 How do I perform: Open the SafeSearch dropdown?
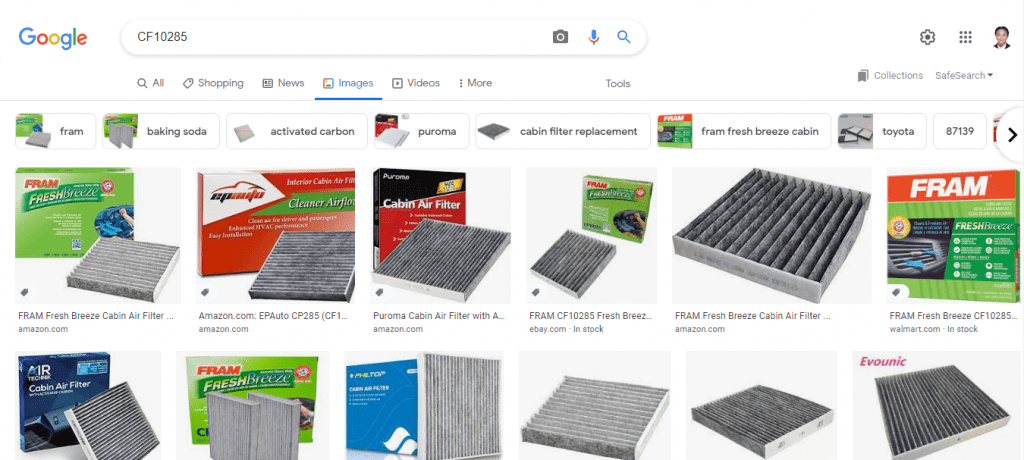click(x=964, y=75)
